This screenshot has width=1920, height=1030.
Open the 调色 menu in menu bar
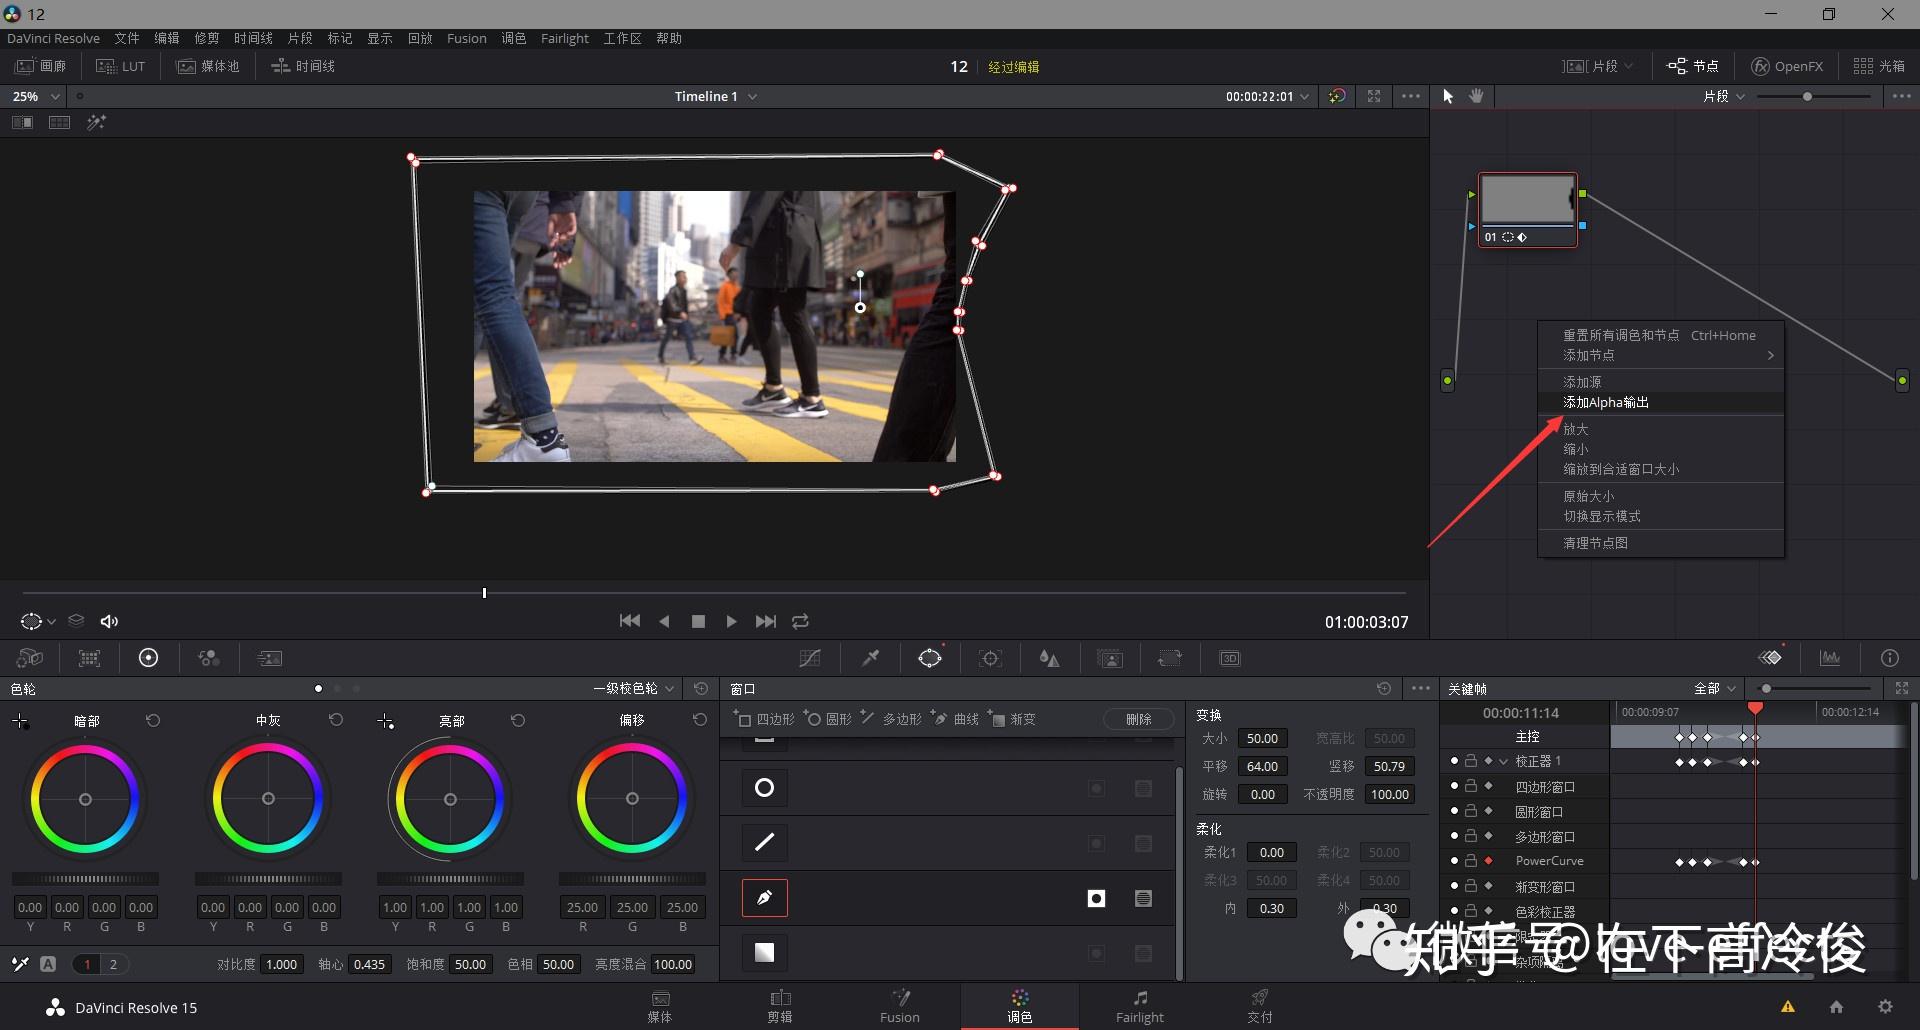click(x=514, y=38)
